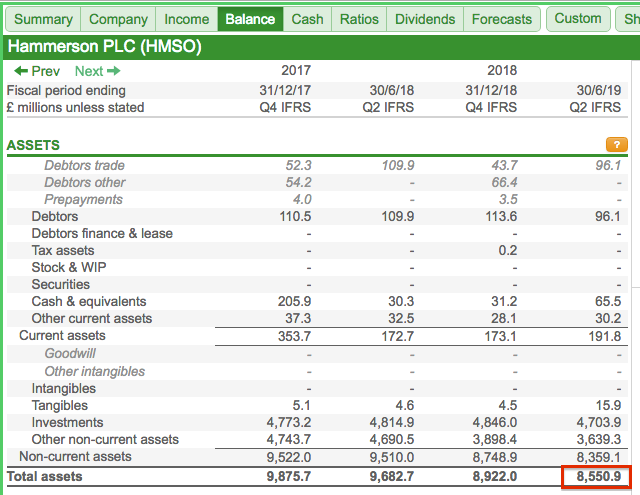Click the 'Other non-current assets' label

[x=105, y=440]
